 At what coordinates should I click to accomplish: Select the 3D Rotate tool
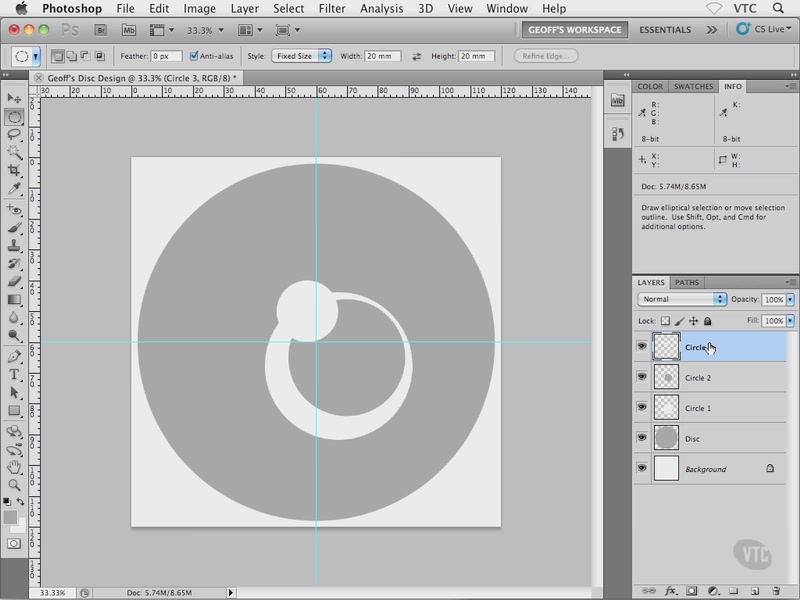point(14,431)
